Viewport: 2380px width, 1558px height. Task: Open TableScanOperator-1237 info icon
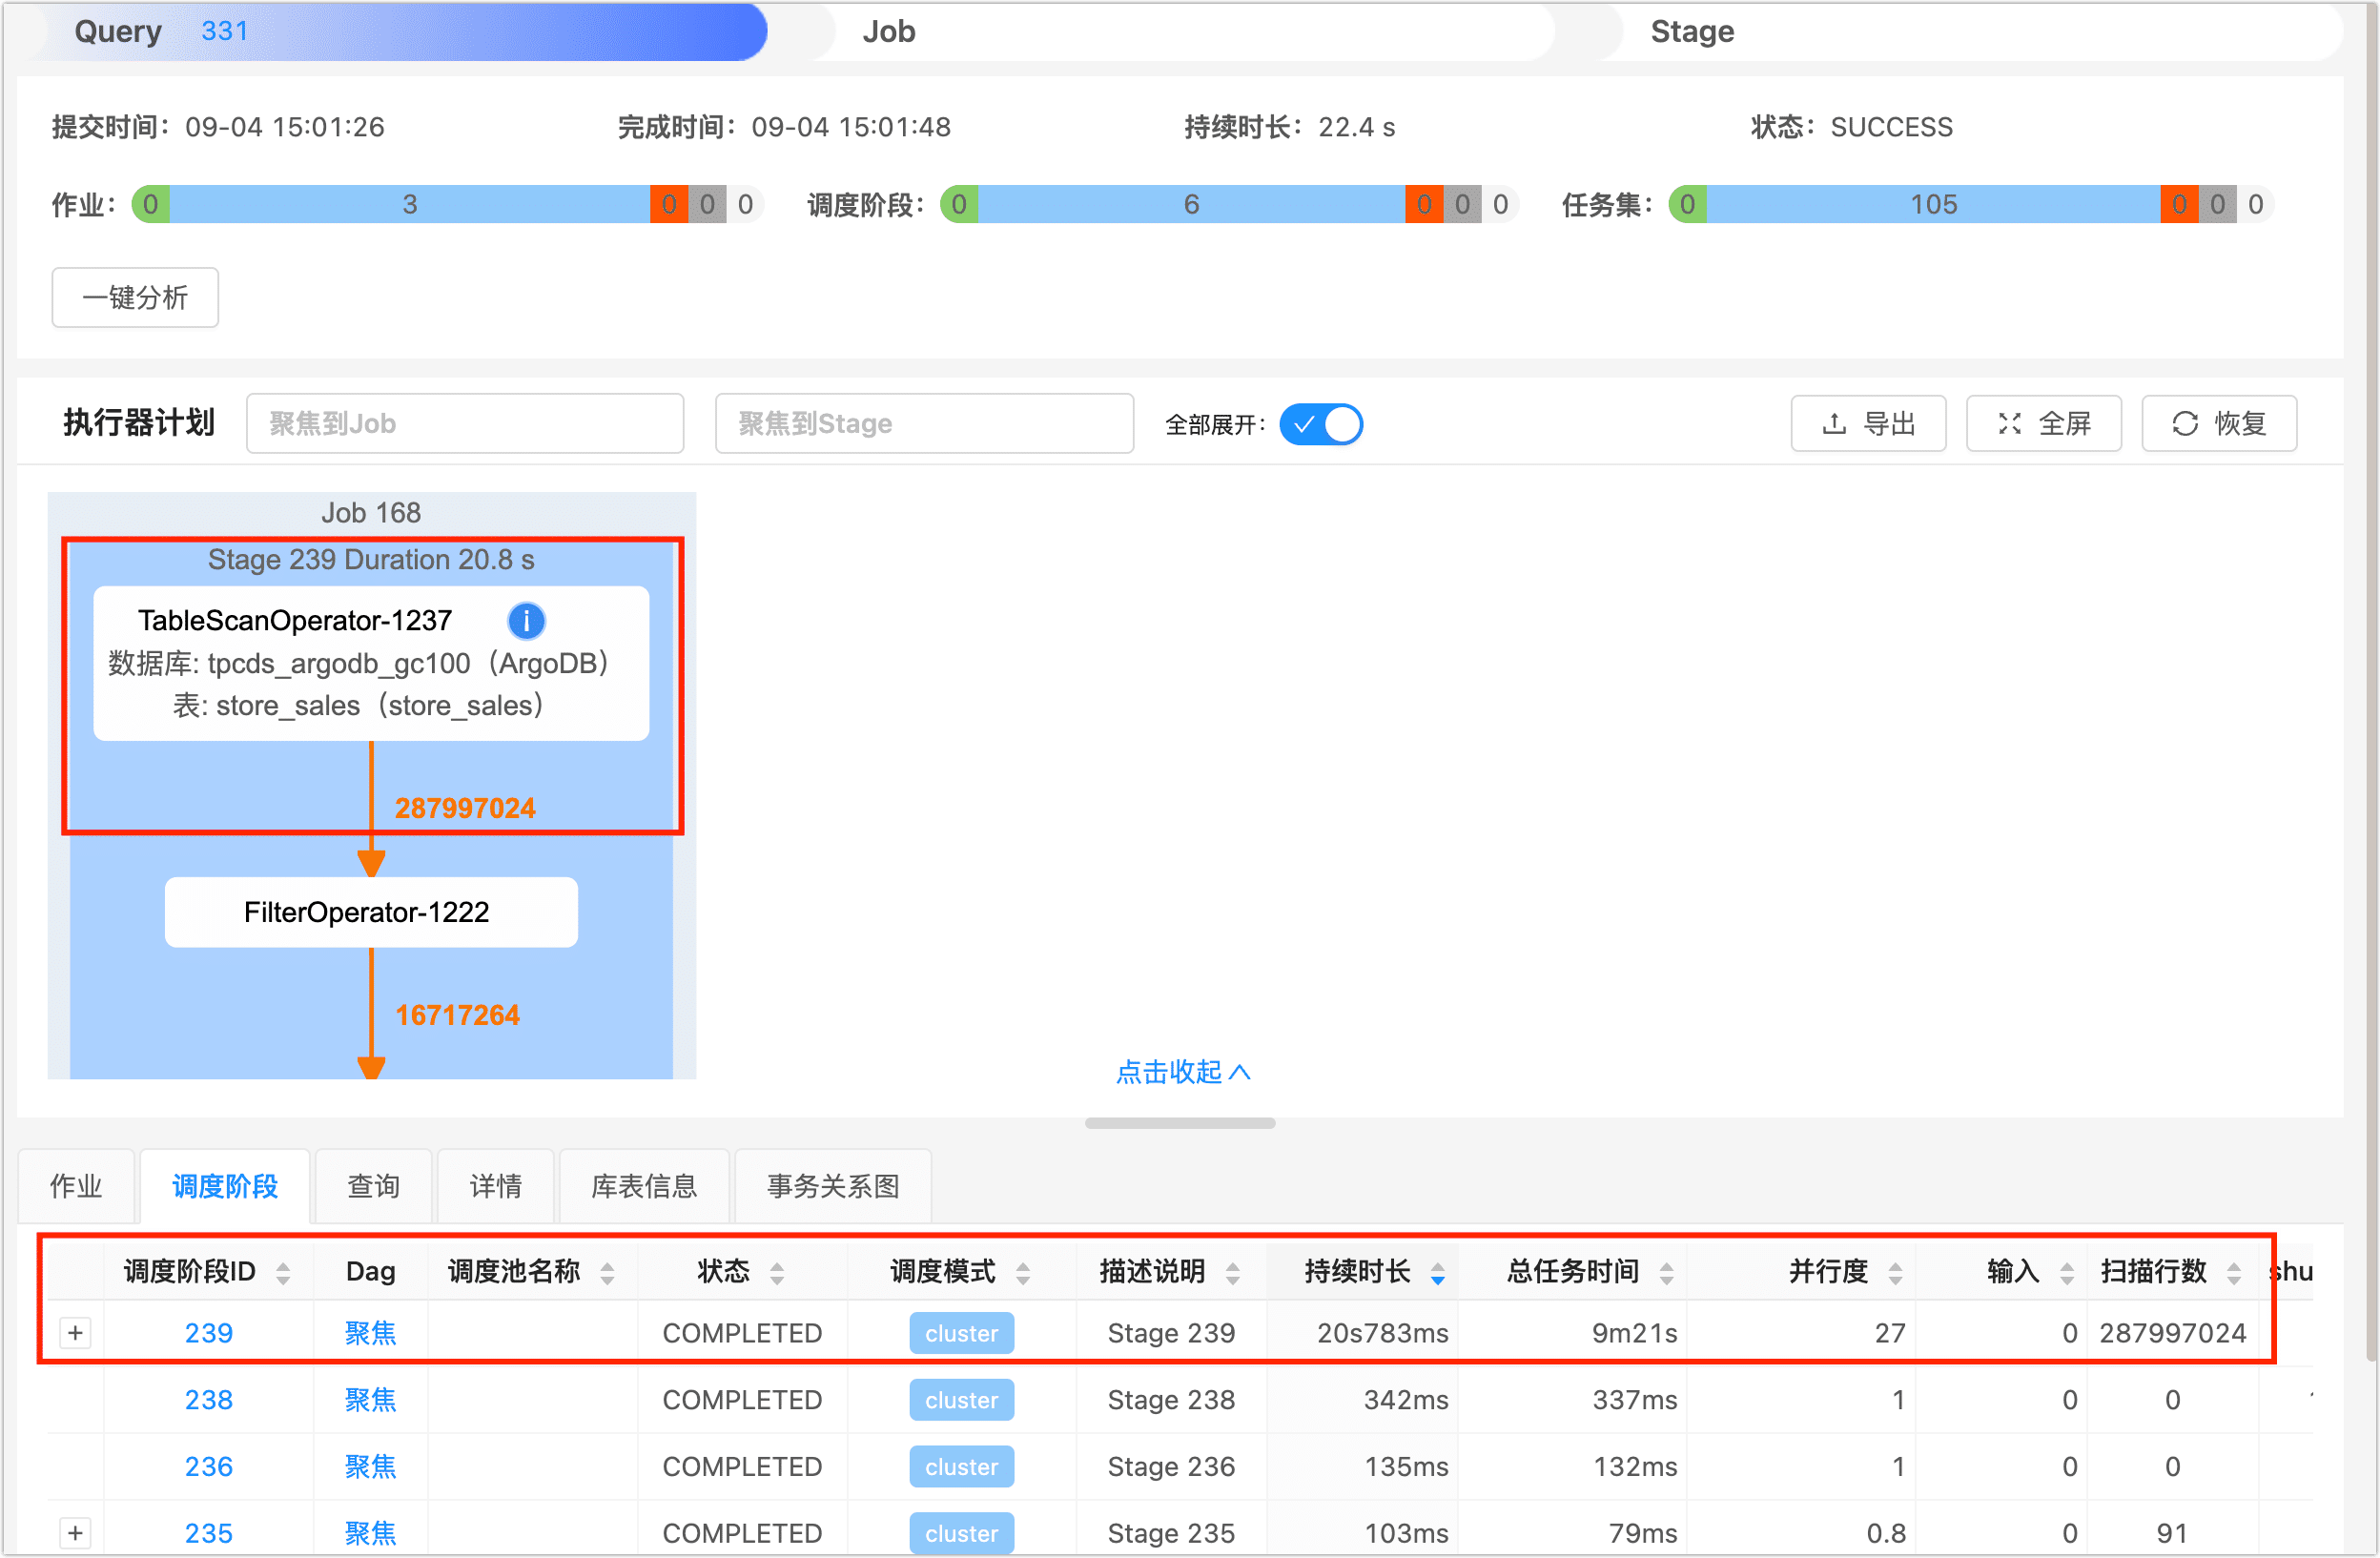[526, 621]
